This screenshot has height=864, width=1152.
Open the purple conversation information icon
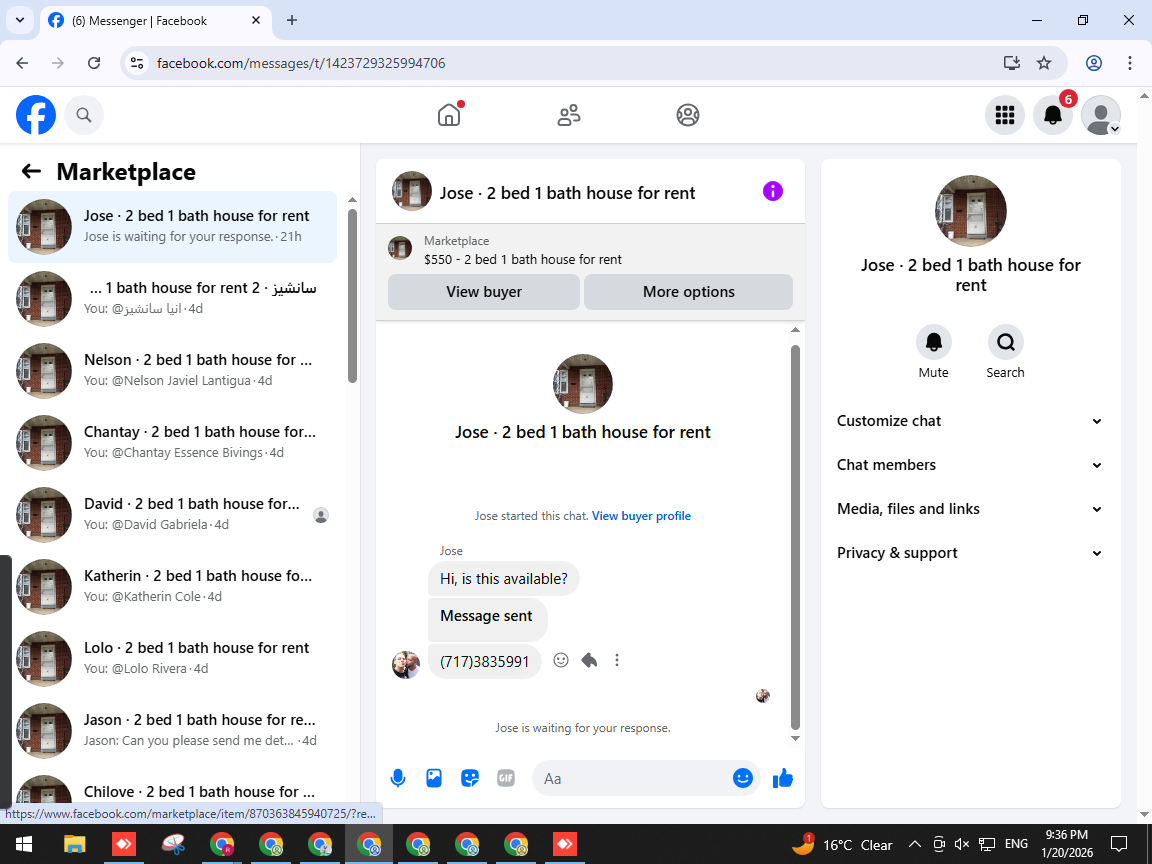(773, 191)
